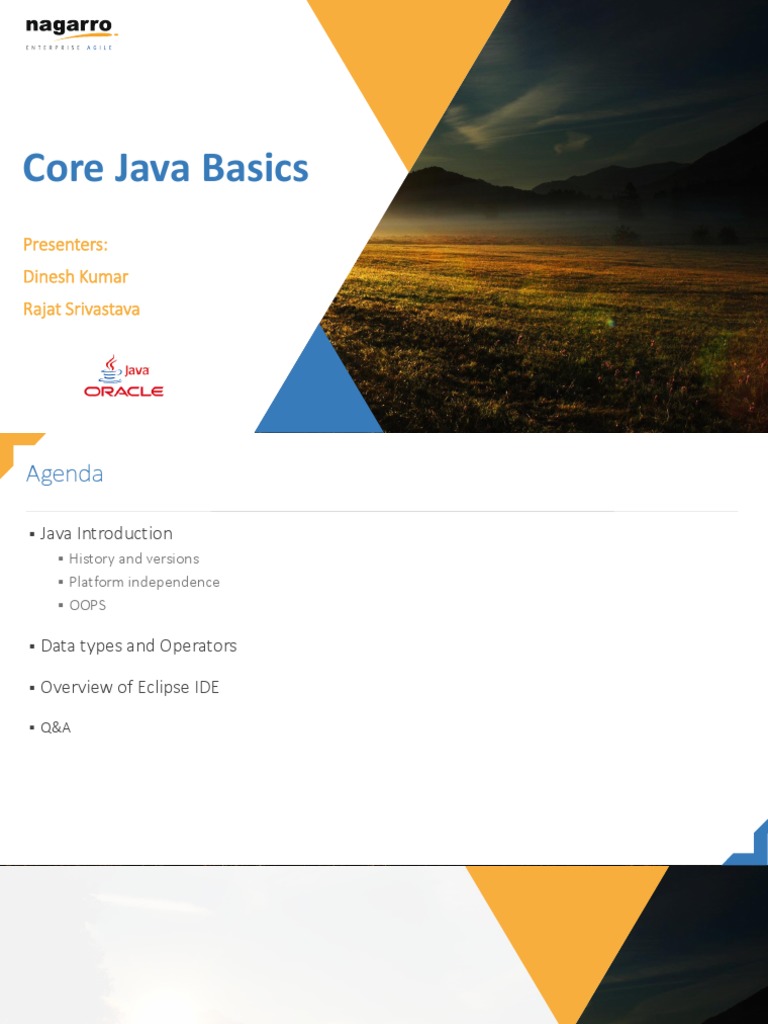The image size is (768, 1024).
Task: Click presenter name Rajat Srivastava
Action: 82,309
